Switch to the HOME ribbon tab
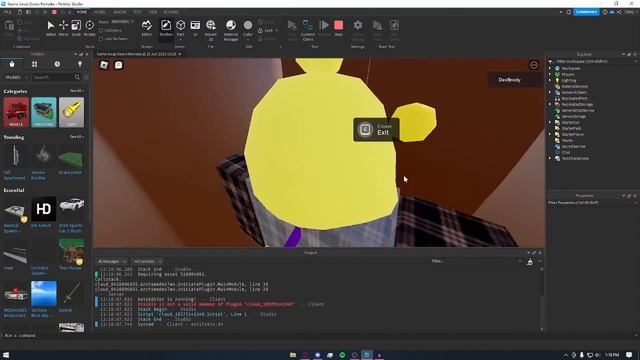This screenshot has width=640, height=360. (82, 12)
